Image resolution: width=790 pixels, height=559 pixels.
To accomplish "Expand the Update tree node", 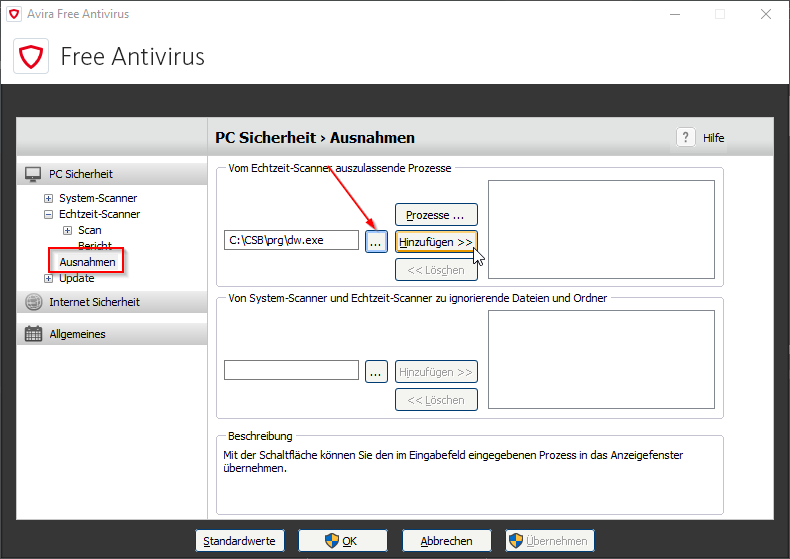I will tap(48, 278).
